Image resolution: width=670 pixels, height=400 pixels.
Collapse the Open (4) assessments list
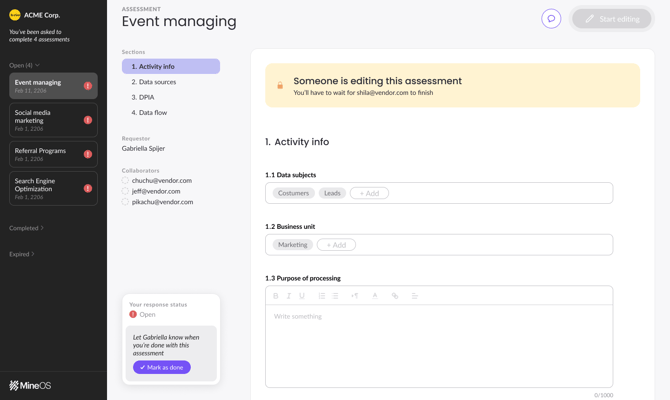24,65
